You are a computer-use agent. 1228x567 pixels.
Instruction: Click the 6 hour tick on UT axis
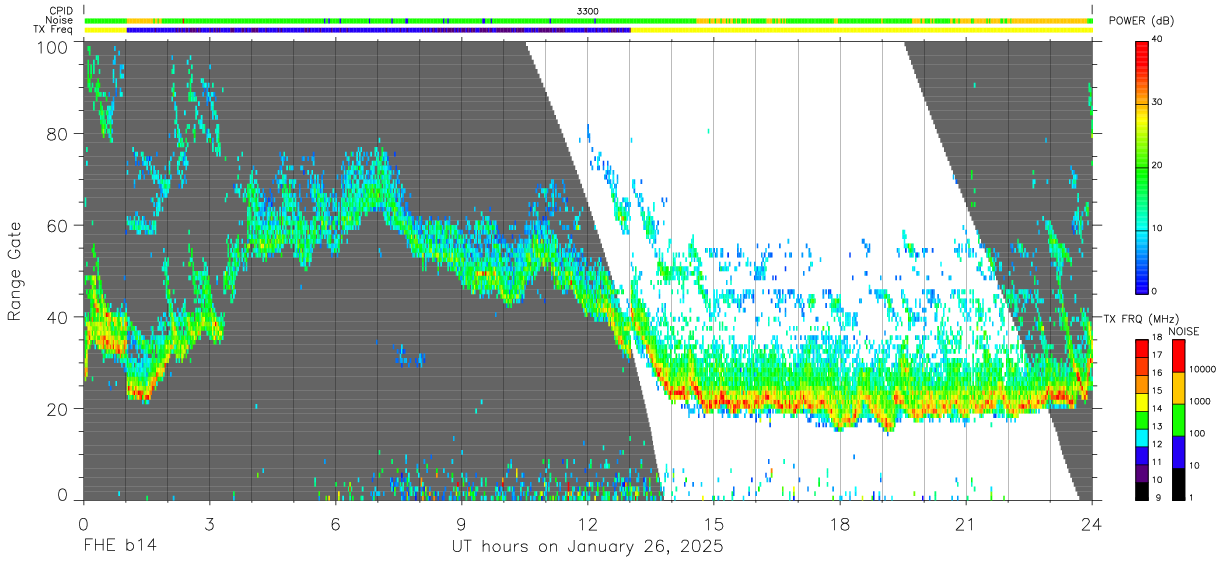click(x=335, y=522)
